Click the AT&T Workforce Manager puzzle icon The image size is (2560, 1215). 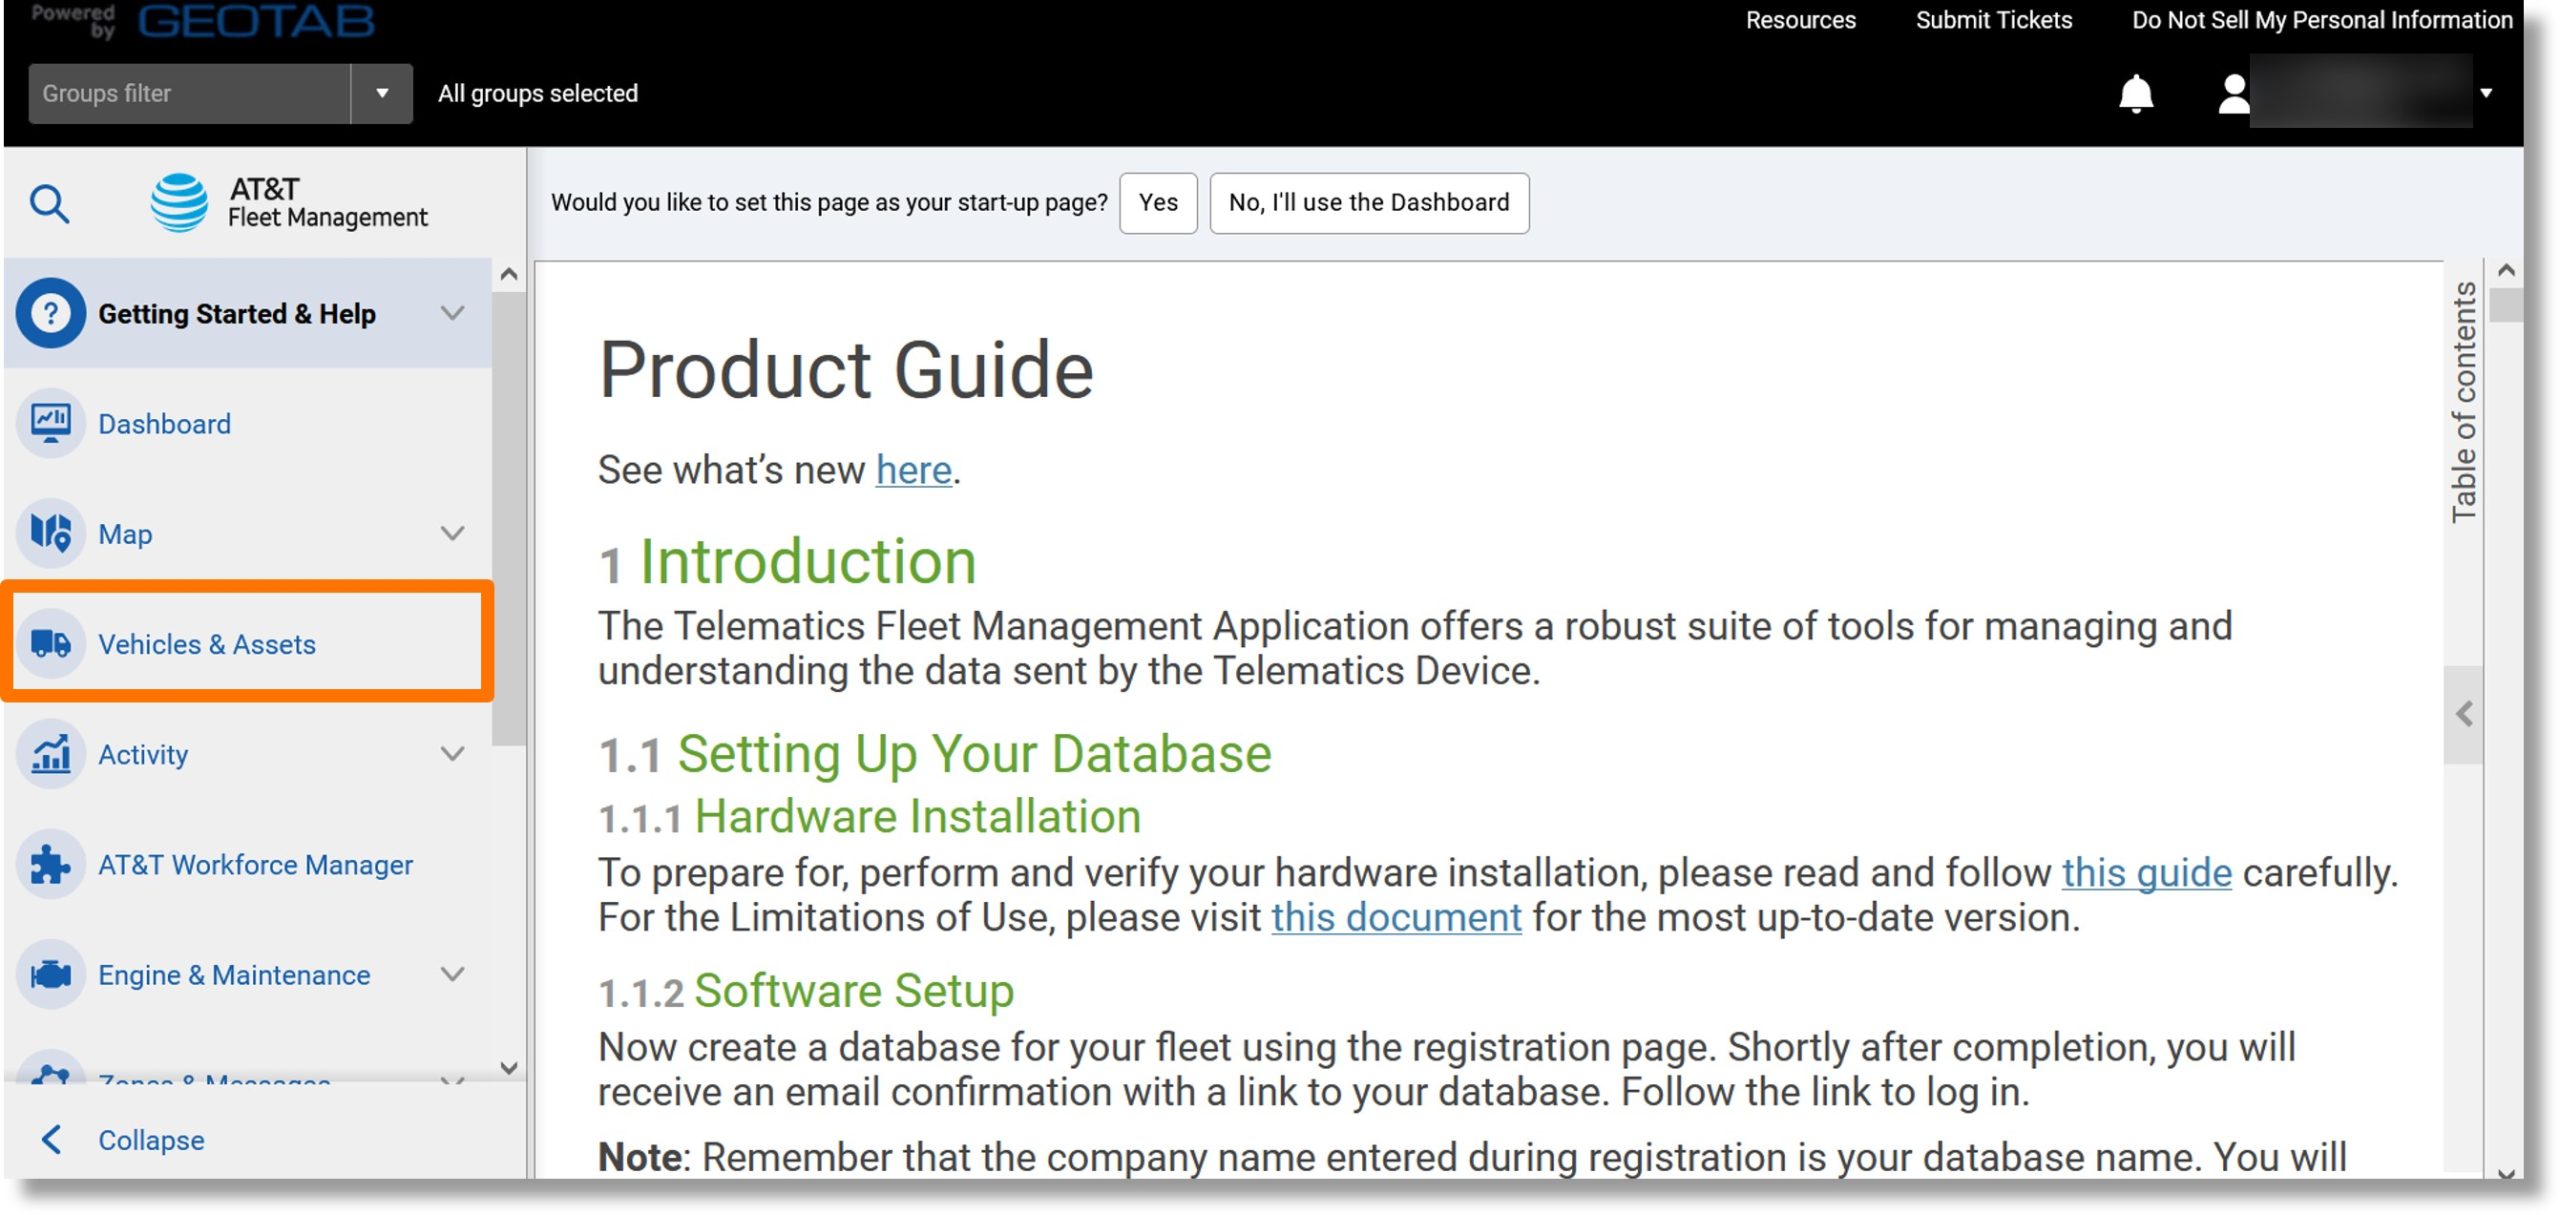click(49, 864)
